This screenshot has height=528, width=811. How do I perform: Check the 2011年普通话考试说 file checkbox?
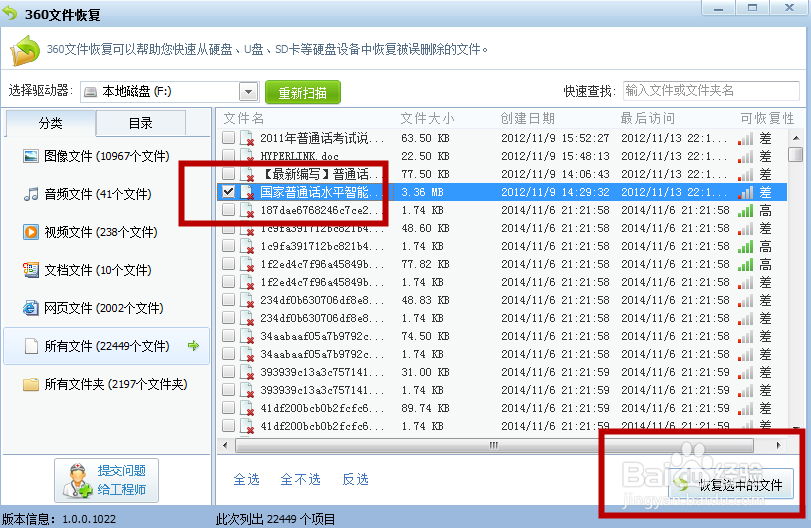tap(228, 138)
